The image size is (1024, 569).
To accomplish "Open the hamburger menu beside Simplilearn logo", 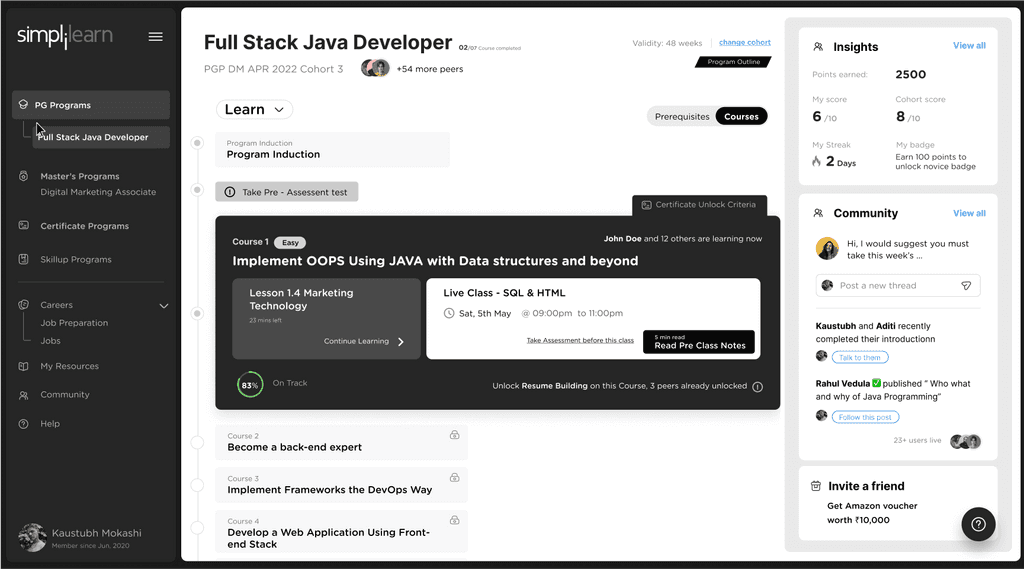I will [x=155, y=37].
